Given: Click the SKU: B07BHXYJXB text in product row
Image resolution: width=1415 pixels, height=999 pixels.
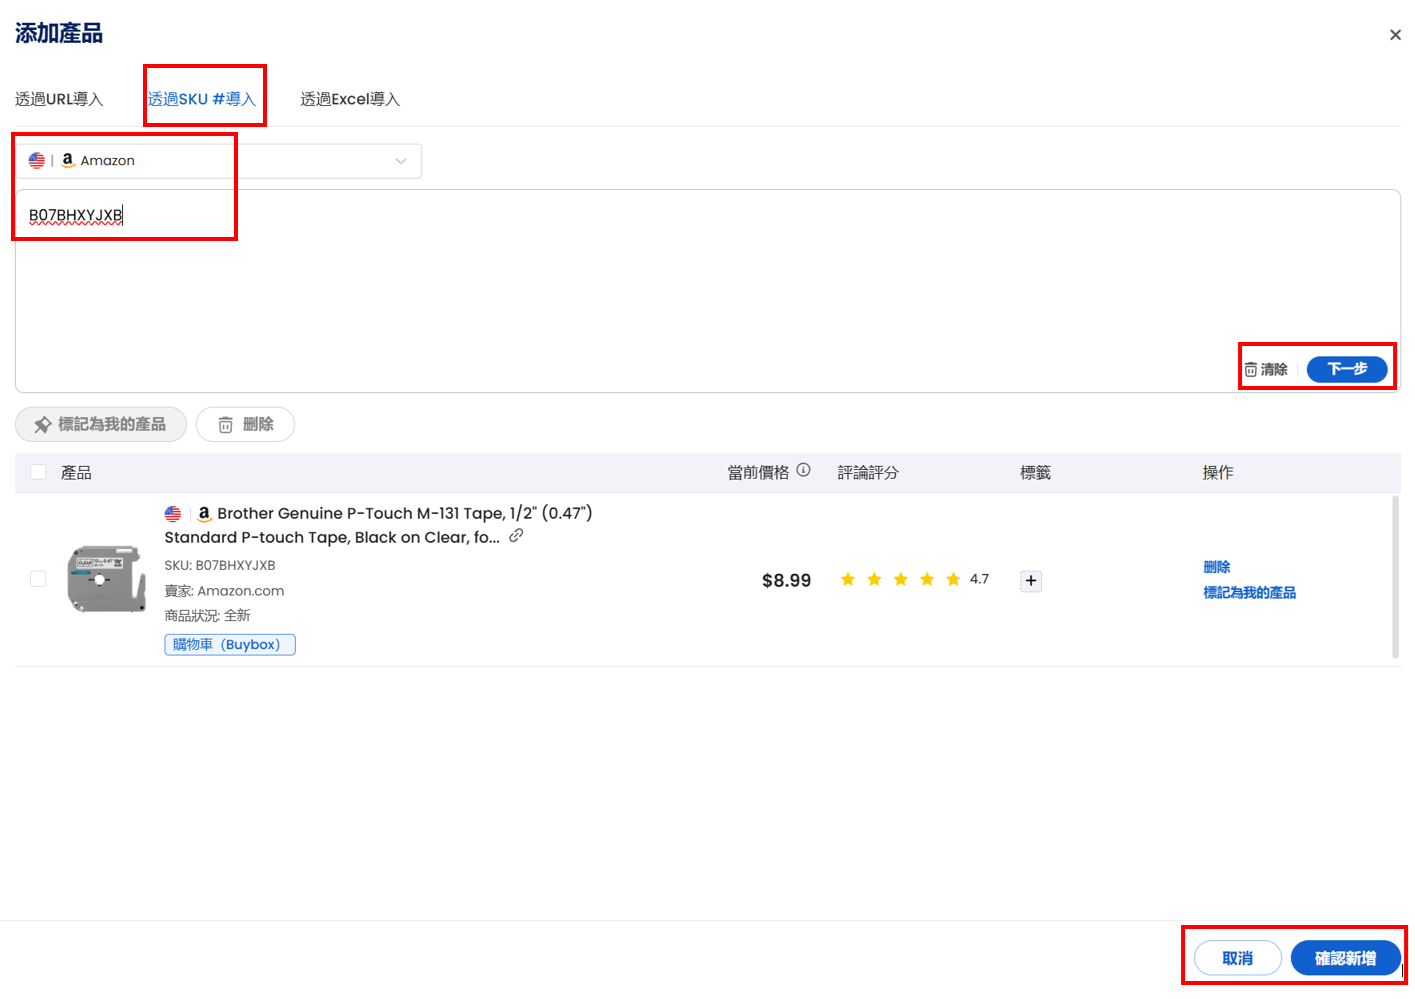Looking at the screenshot, I should [x=220, y=565].
